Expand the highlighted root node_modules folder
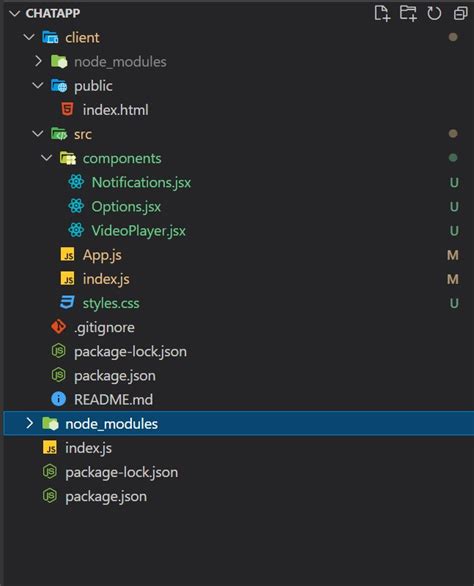474x586 pixels. tap(29, 423)
